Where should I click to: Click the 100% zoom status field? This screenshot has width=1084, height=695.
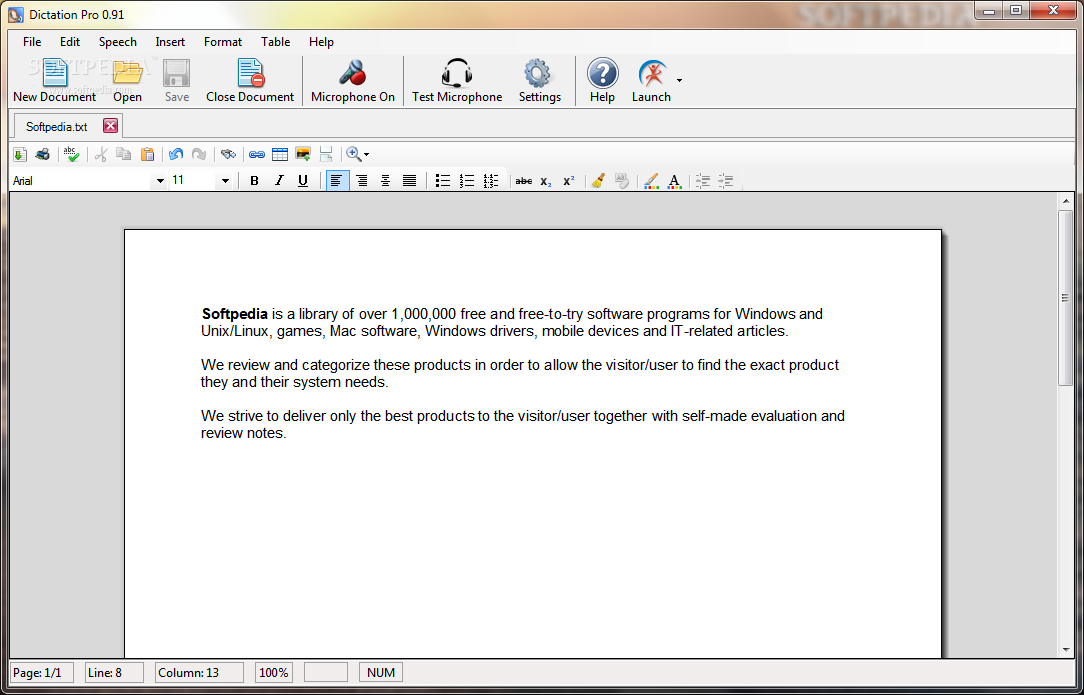[274, 672]
